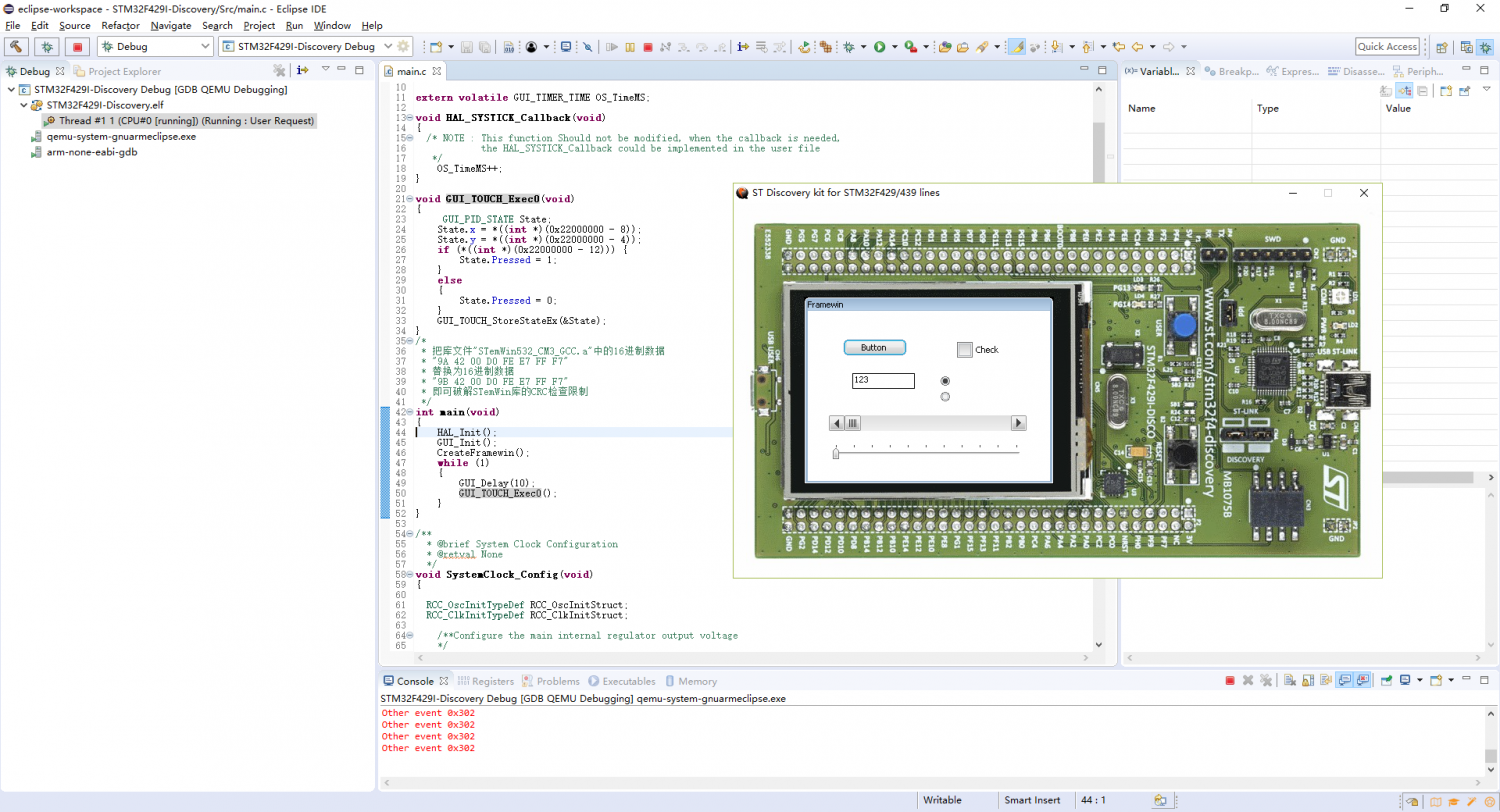Click the Instruction Stepping Mode icon
Image resolution: width=1500 pixels, height=812 pixels.
tap(743, 46)
